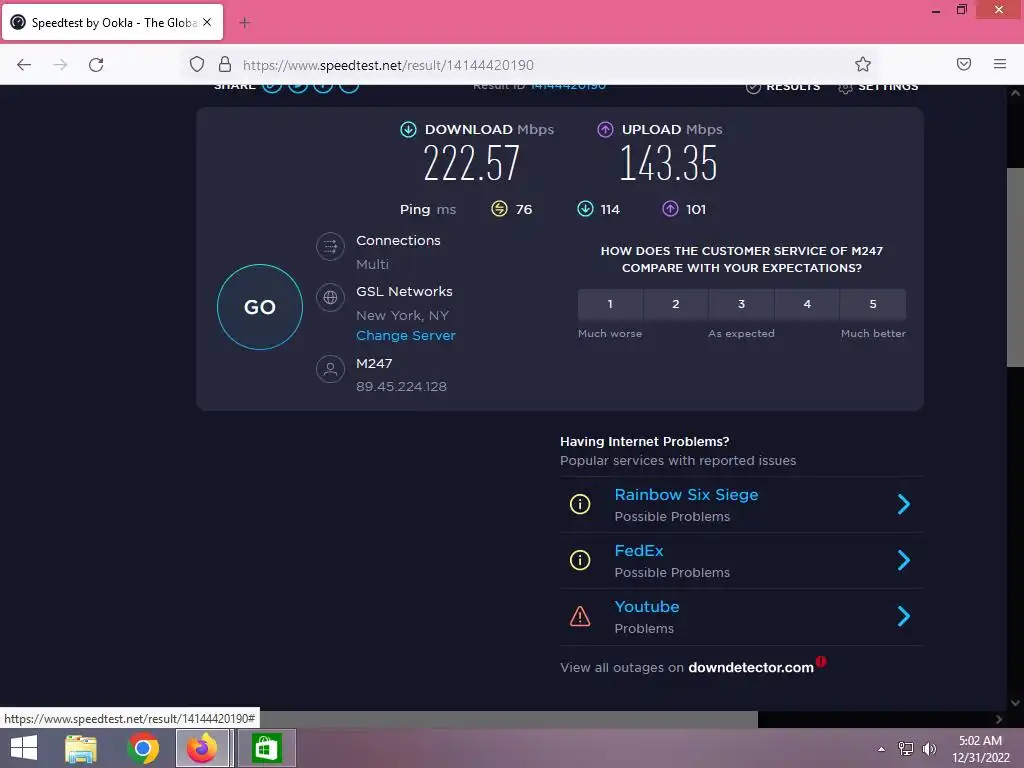The height and width of the screenshot is (768, 1024).
Task: Click the upload arrow icon beside UPLOAD
Action: point(605,129)
